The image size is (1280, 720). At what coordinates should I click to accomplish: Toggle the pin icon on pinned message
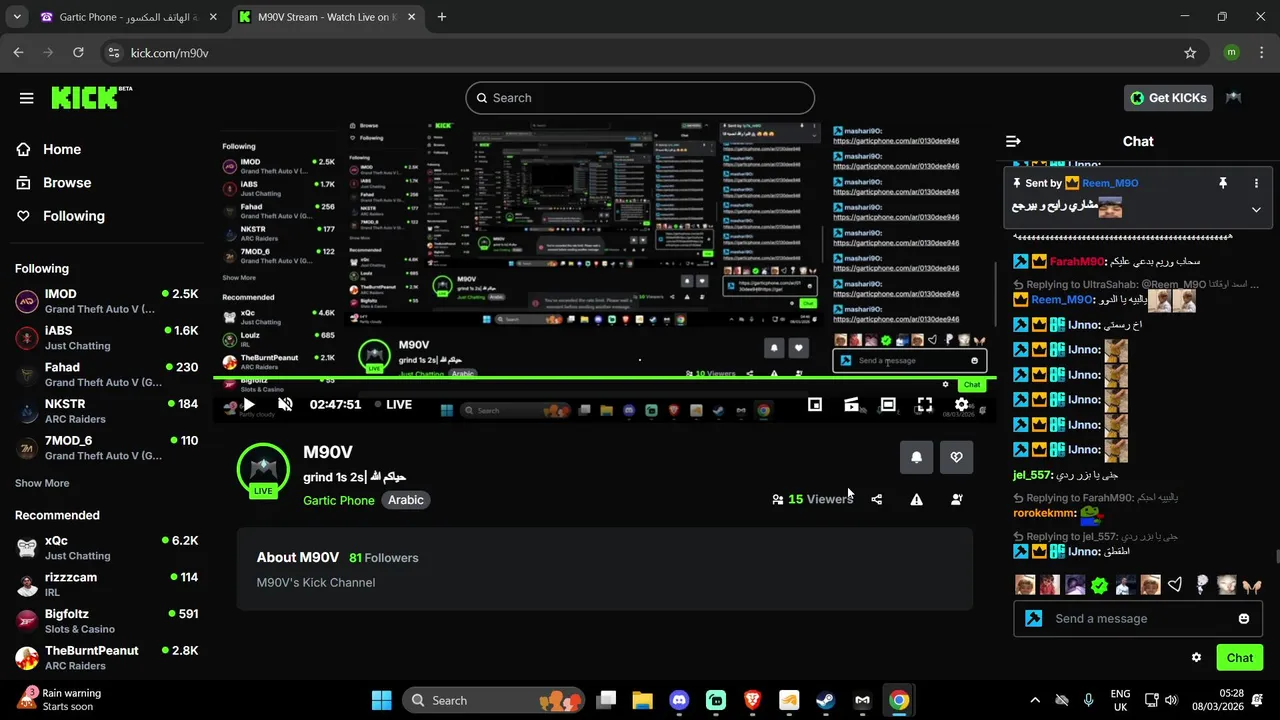[x=1222, y=183]
